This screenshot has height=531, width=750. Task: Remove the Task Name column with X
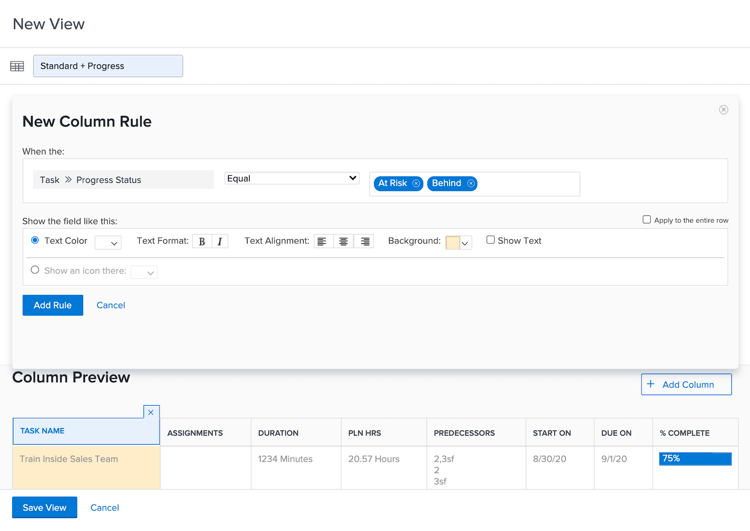pyautogui.click(x=151, y=412)
